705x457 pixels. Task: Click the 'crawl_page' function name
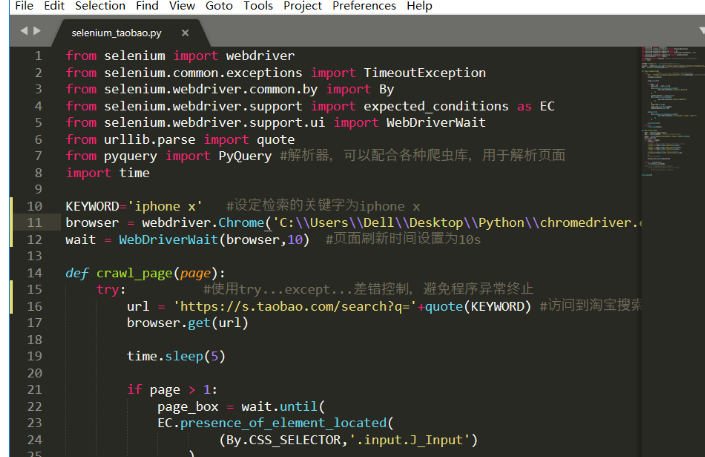pos(134,273)
